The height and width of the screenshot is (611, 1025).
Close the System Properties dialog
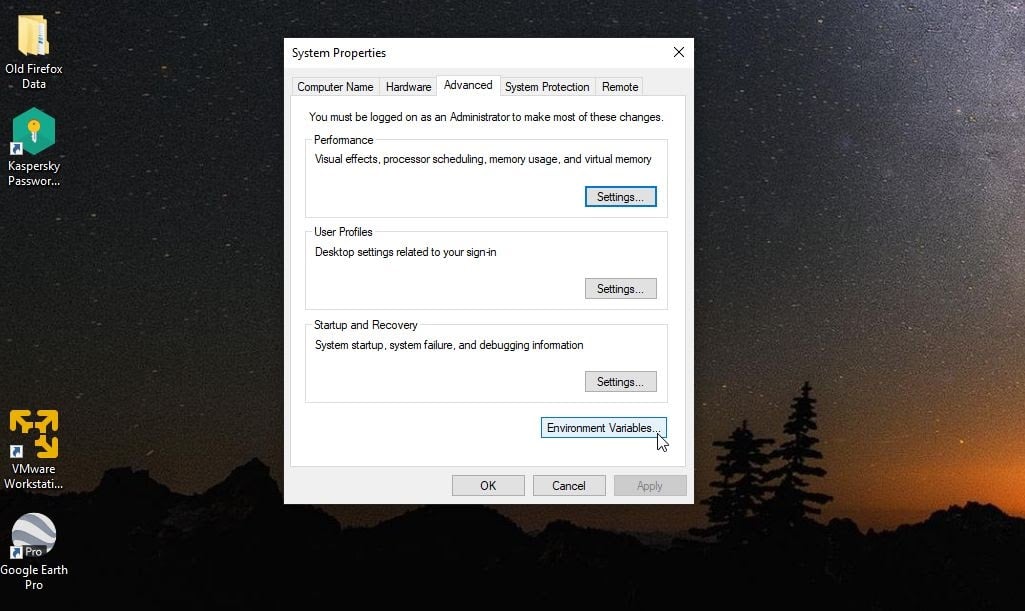(x=679, y=52)
